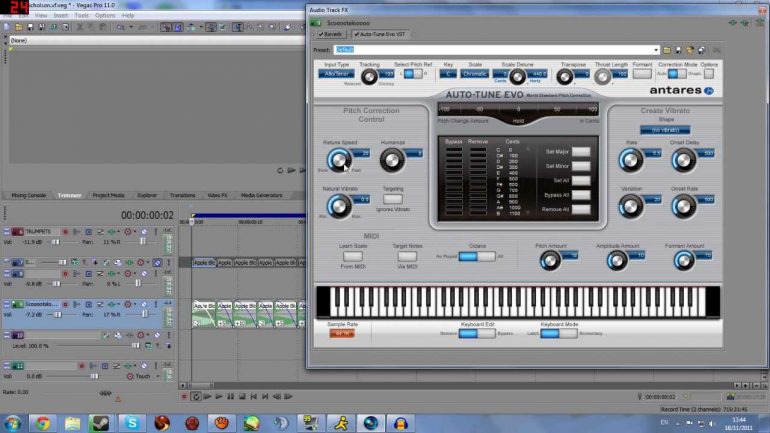Click the Set Major button
The width and height of the screenshot is (770, 433).
pos(581,152)
